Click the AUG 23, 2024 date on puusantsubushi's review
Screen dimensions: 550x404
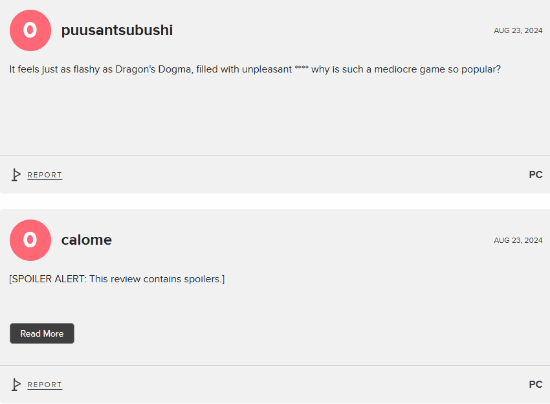[x=518, y=31]
